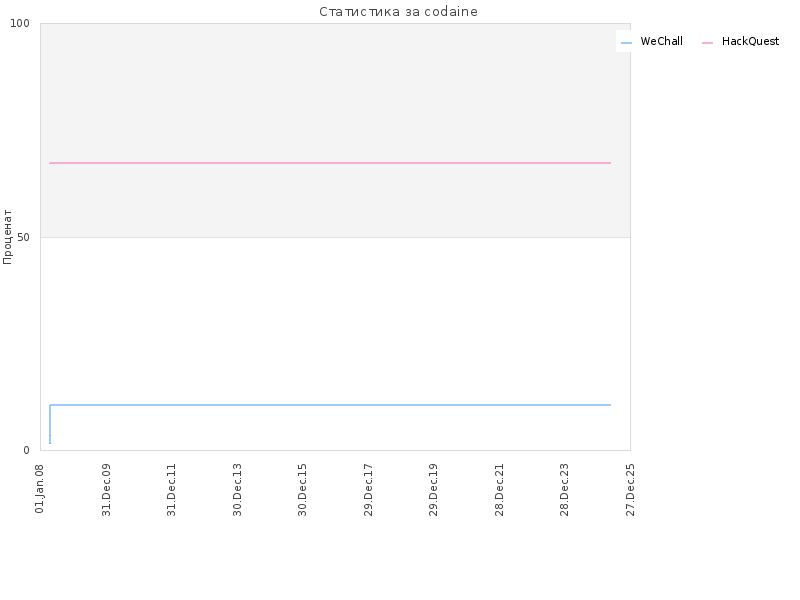
Task: Click the 31.Dec.09 date label
Action: 106,490
